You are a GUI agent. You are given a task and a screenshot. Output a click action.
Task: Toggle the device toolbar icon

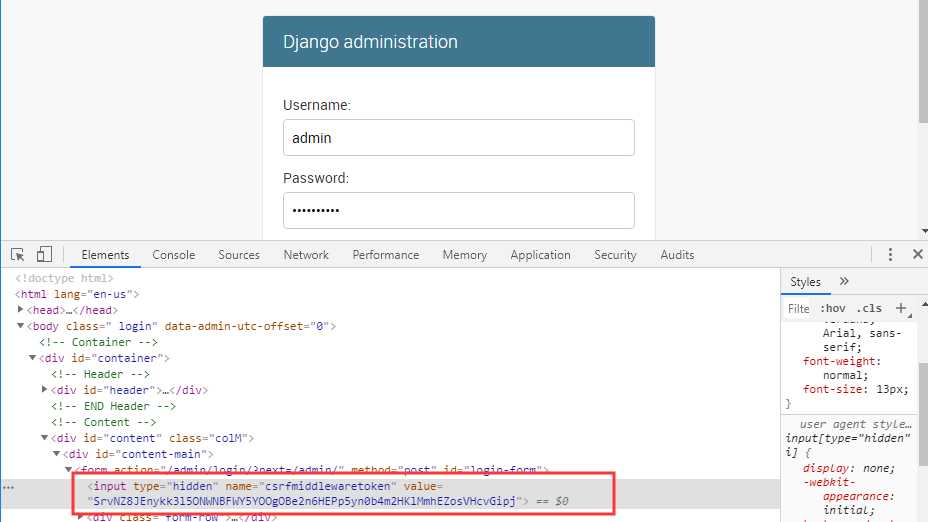44,254
